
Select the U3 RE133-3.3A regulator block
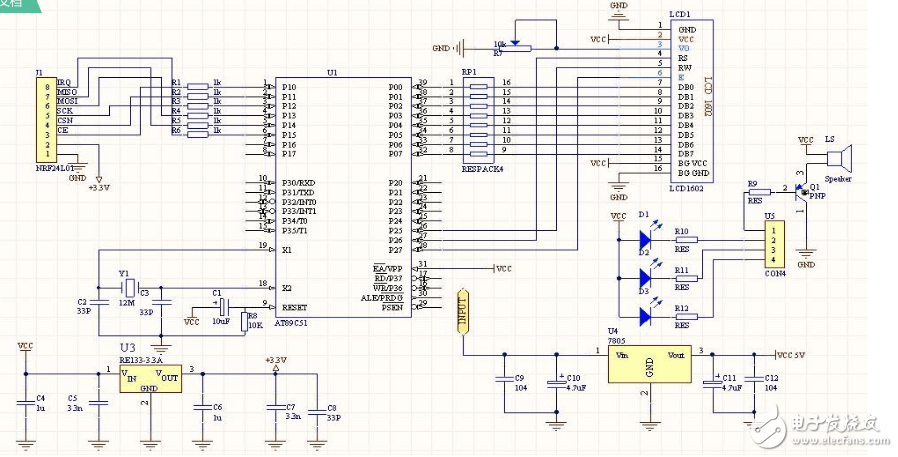(146, 378)
